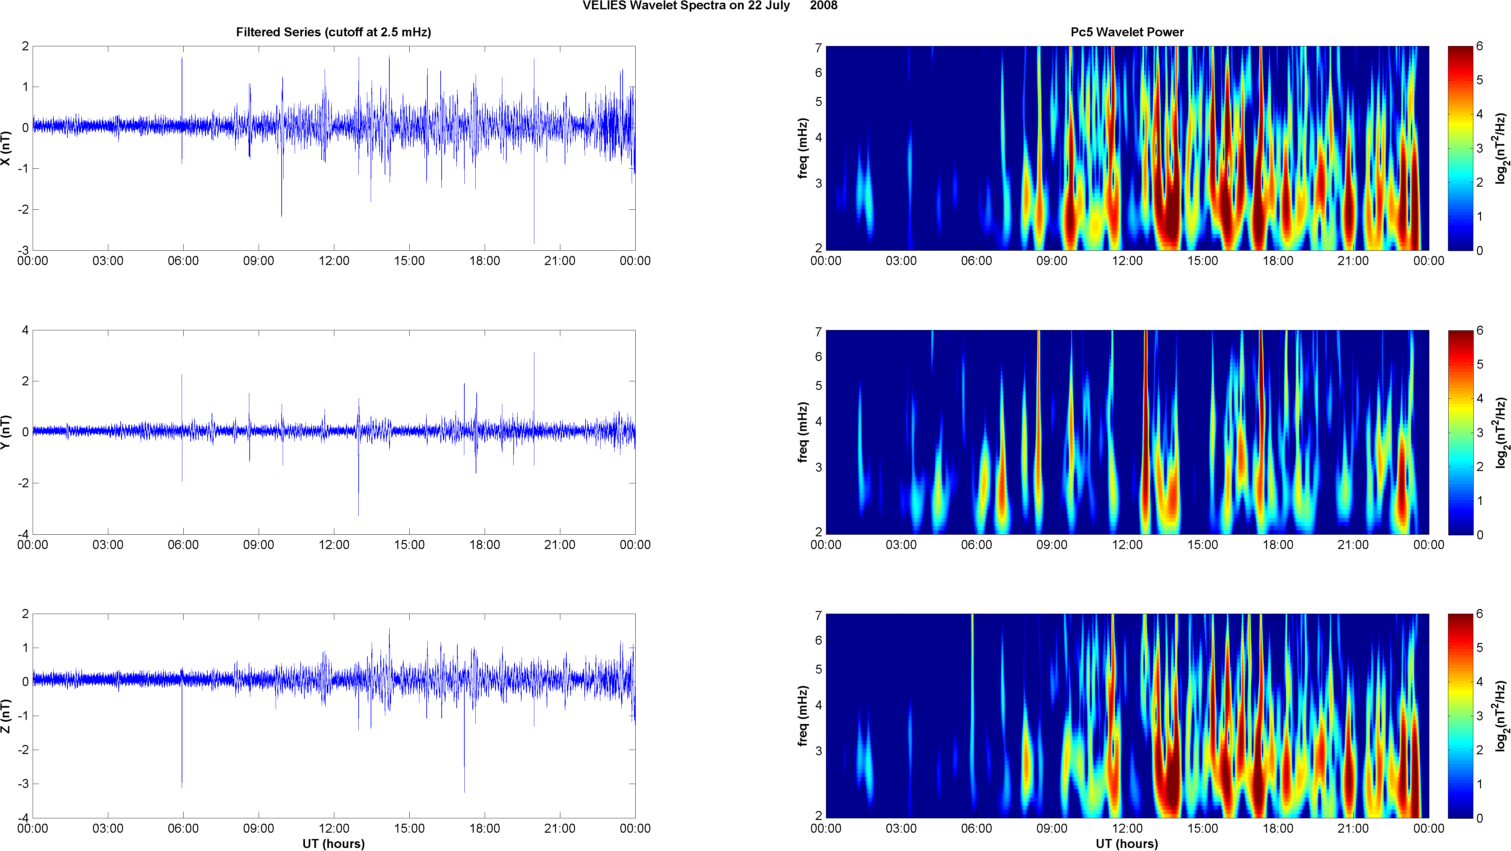This screenshot has height=851, width=1511.
Task: Click the "freq (mHz)" label of the bottom spectrogram
Action: (x=803, y=716)
